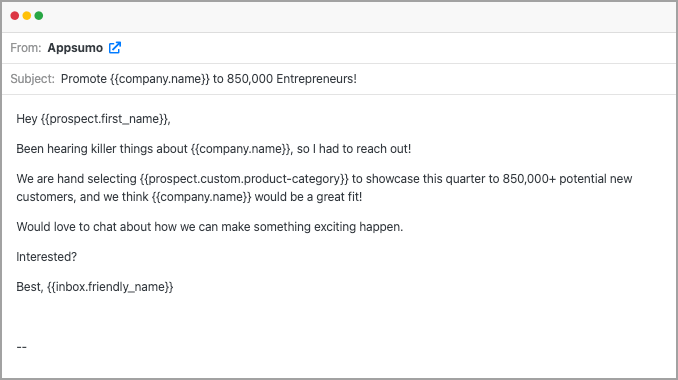Click {{company.name}} before "would be a great fit"
Screen dimensions: 678x380
click(201, 197)
